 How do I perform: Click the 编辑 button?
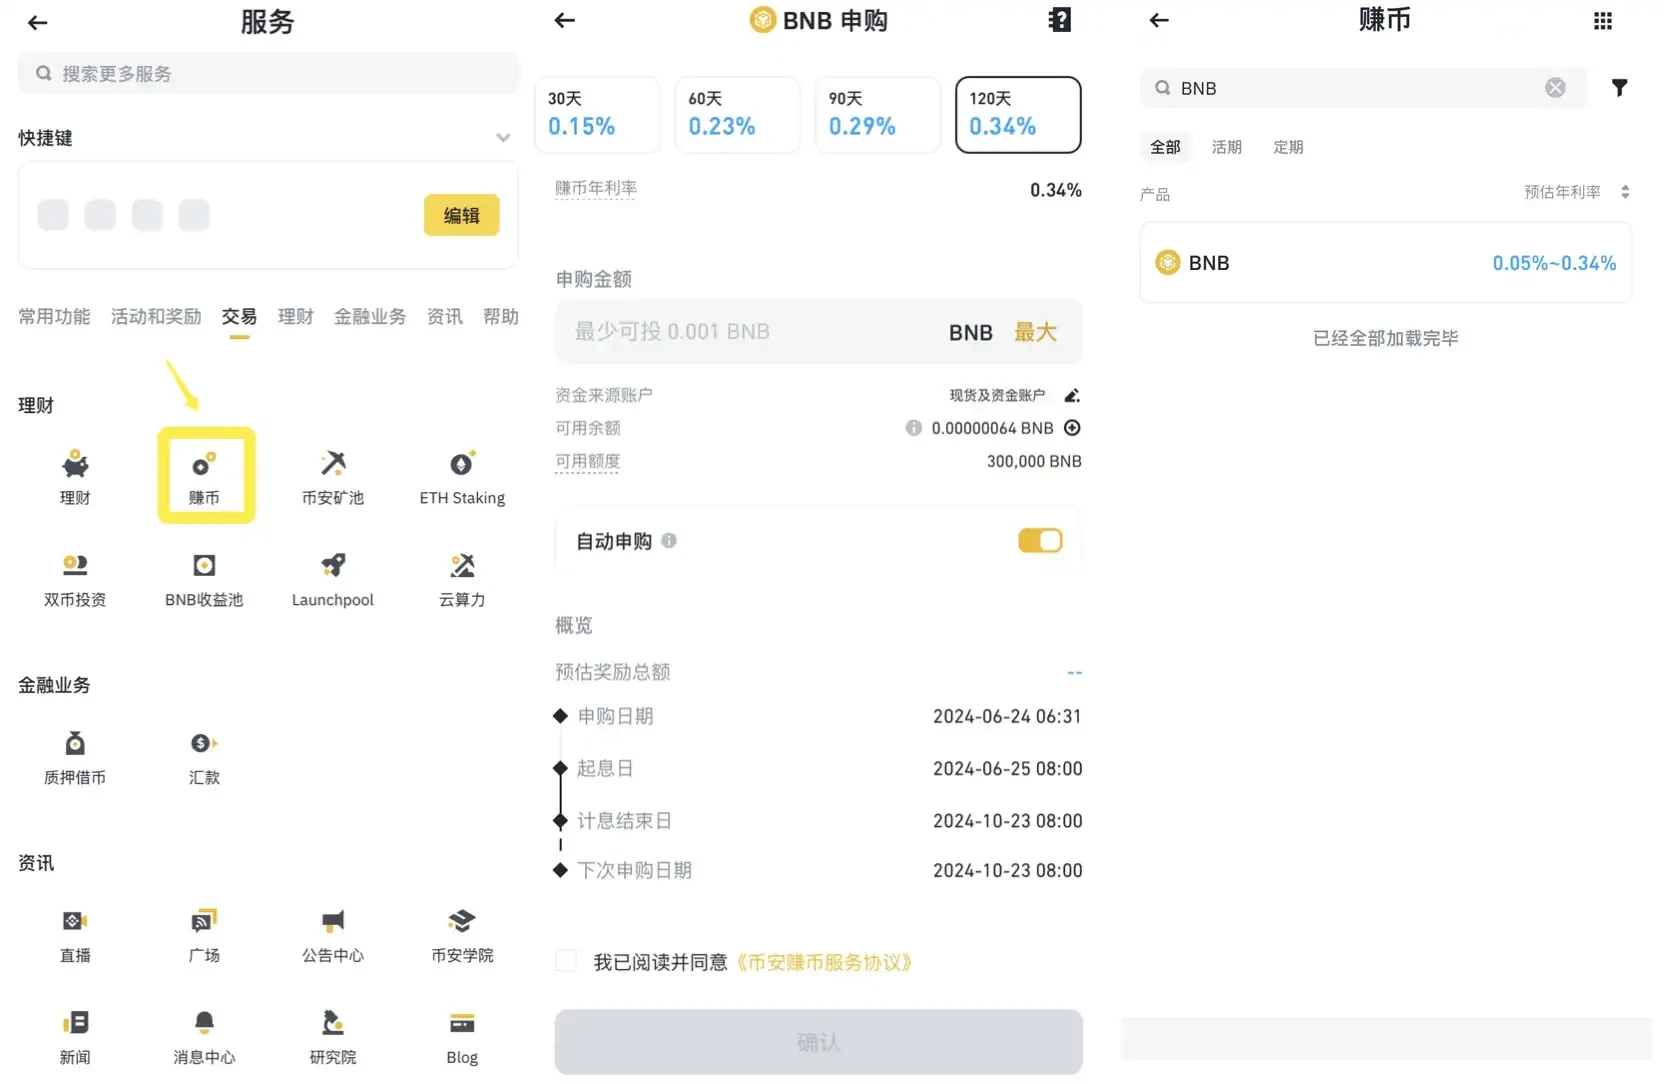click(x=461, y=215)
